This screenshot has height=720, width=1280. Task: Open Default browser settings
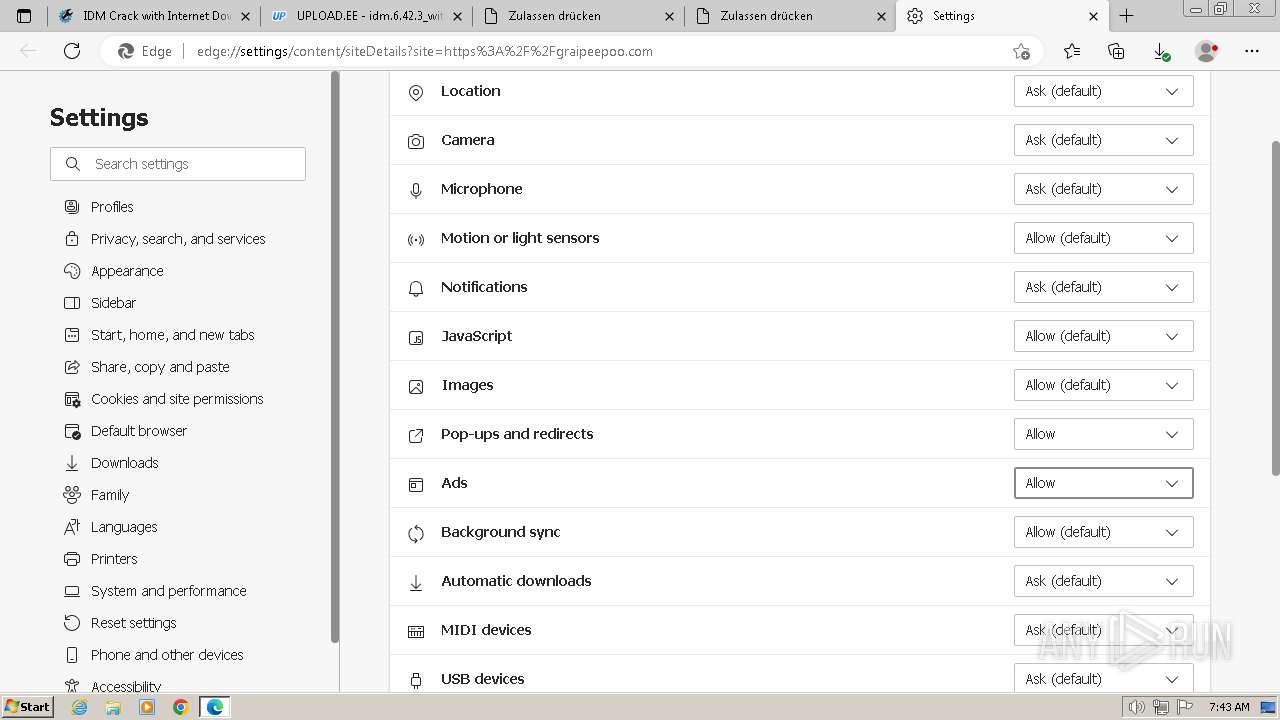tap(125, 431)
